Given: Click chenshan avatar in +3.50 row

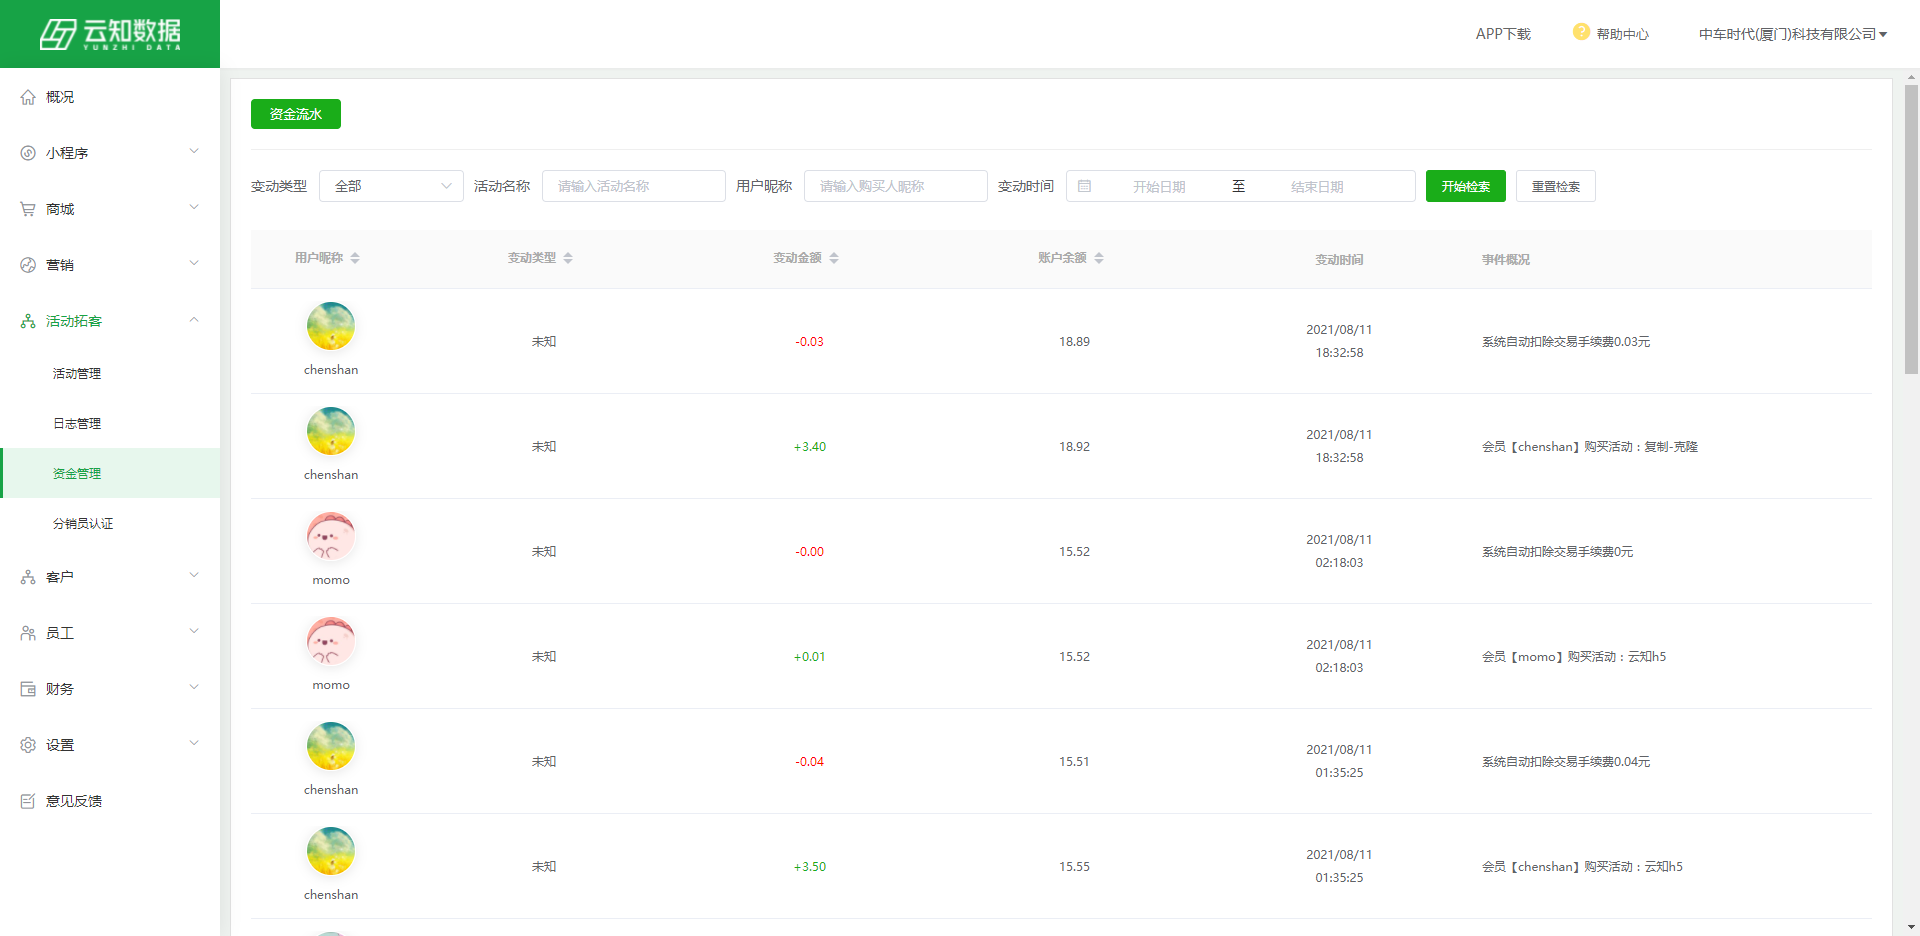Looking at the screenshot, I should 331,851.
